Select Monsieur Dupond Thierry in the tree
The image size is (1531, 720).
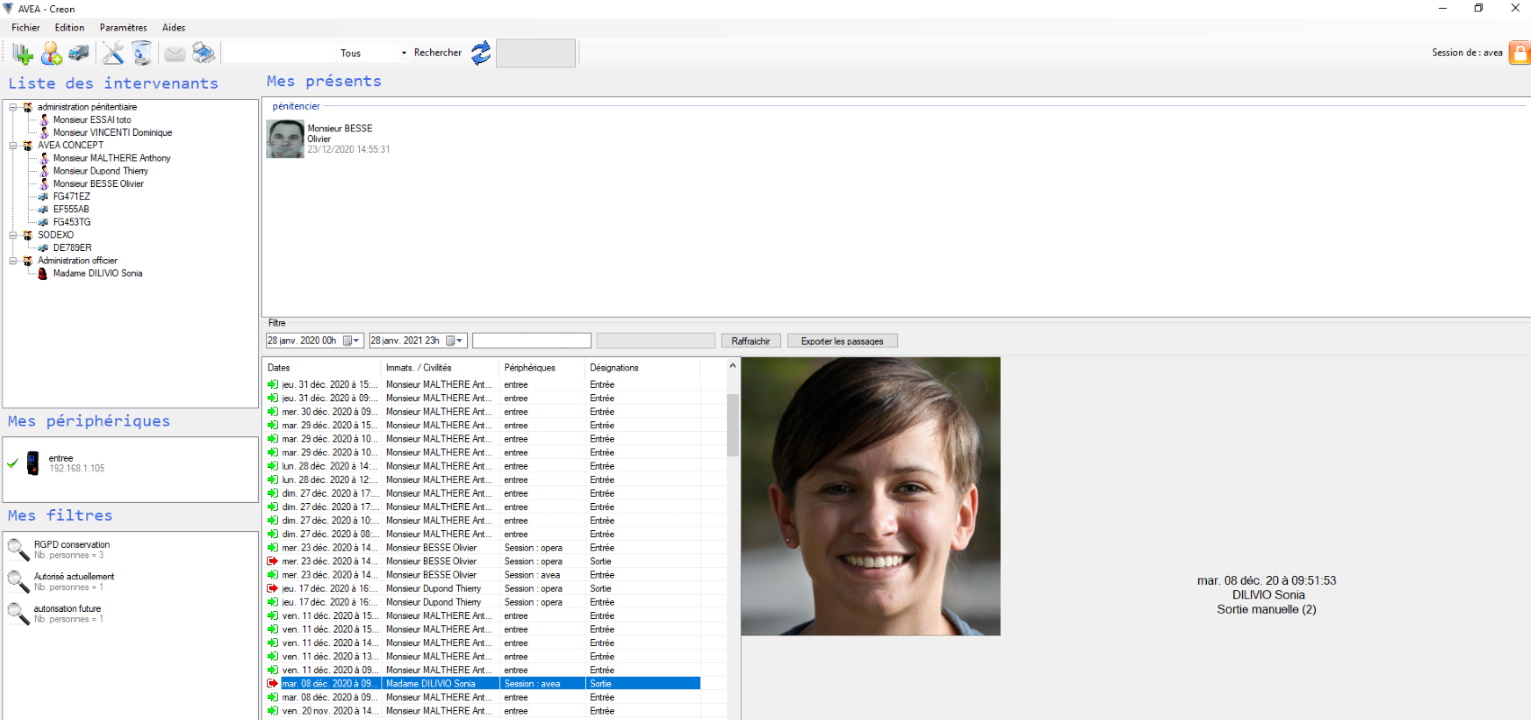coord(100,171)
